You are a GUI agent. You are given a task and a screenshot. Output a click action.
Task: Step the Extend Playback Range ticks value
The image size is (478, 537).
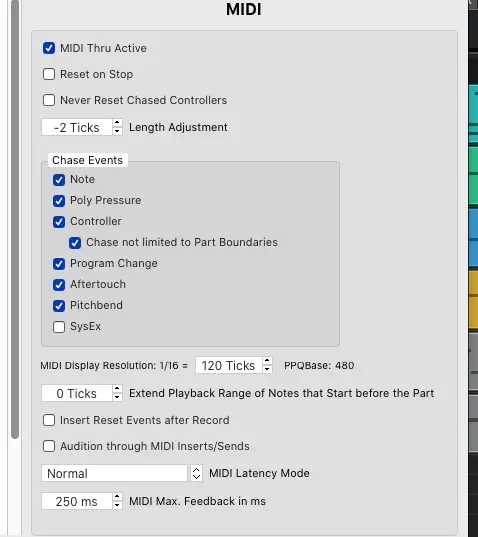(x=117, y=393)
